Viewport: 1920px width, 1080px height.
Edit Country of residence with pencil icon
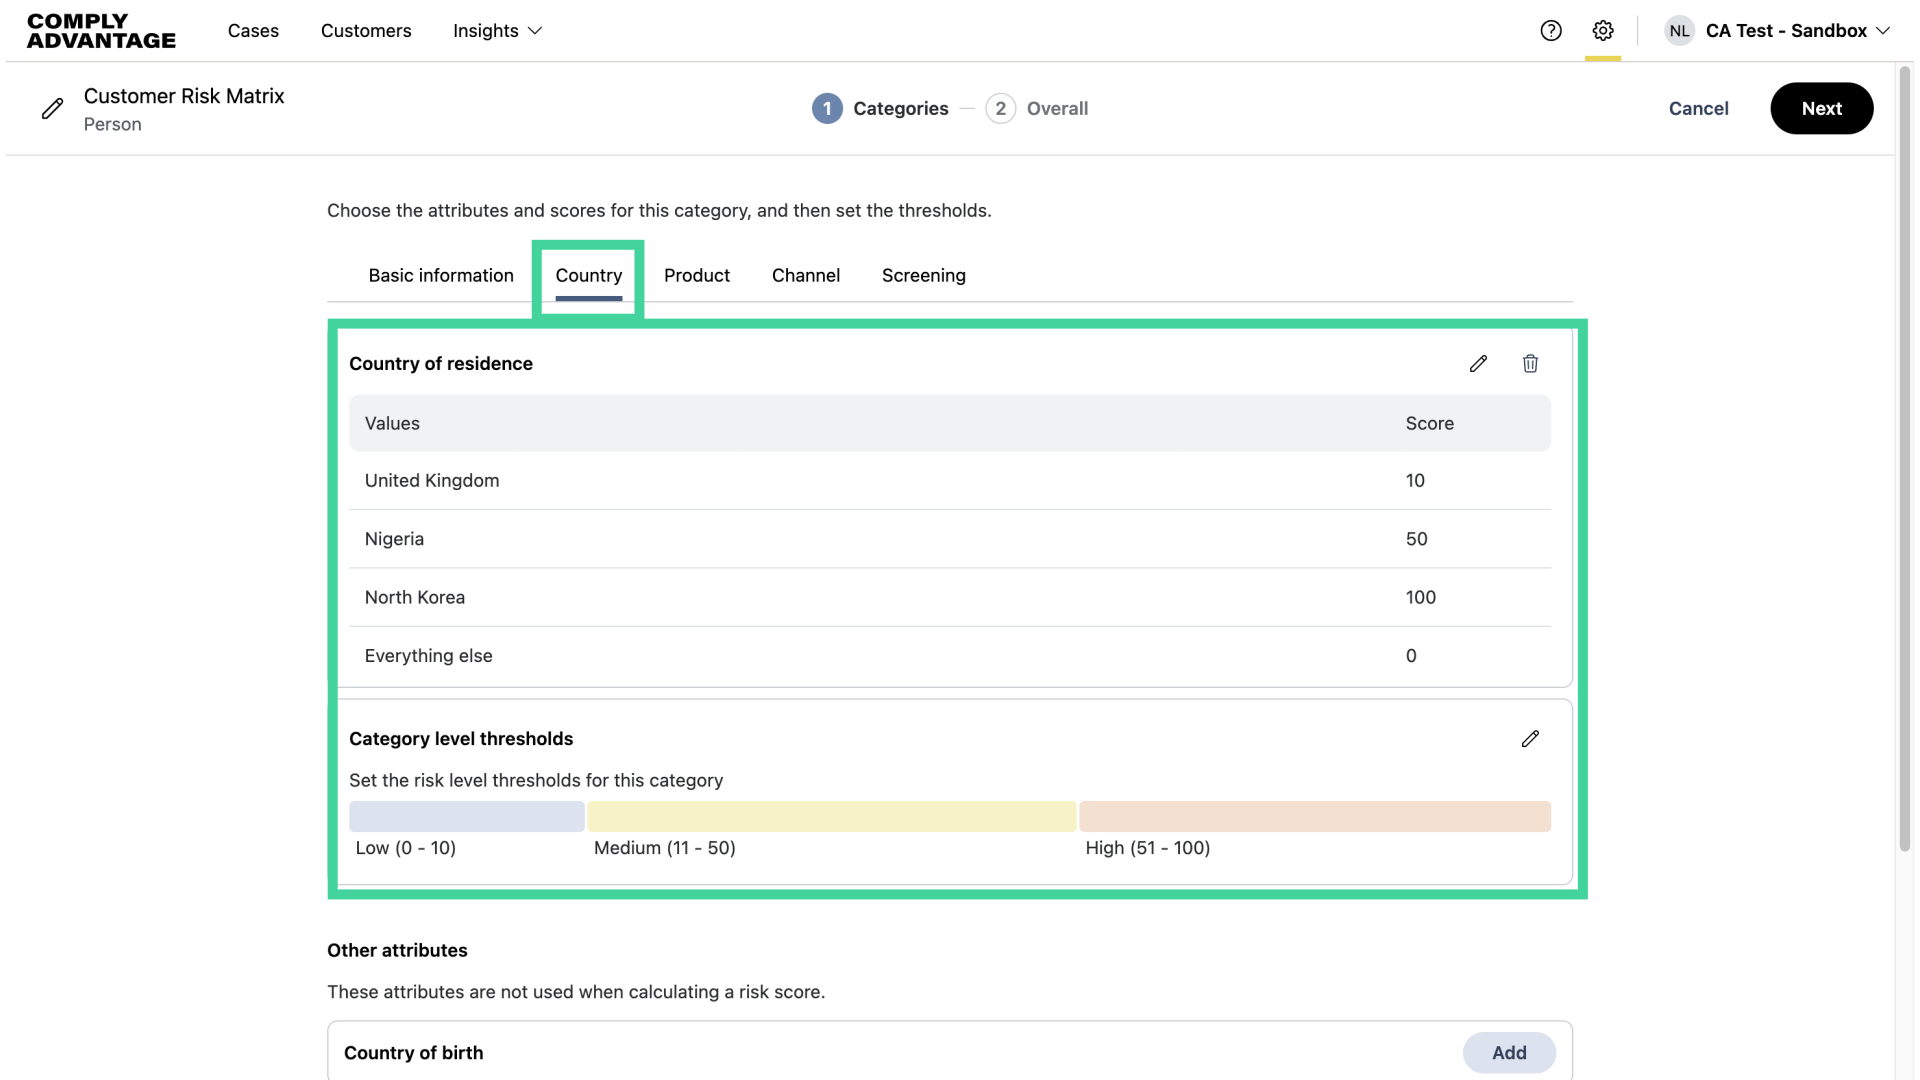pos(1478,363)
